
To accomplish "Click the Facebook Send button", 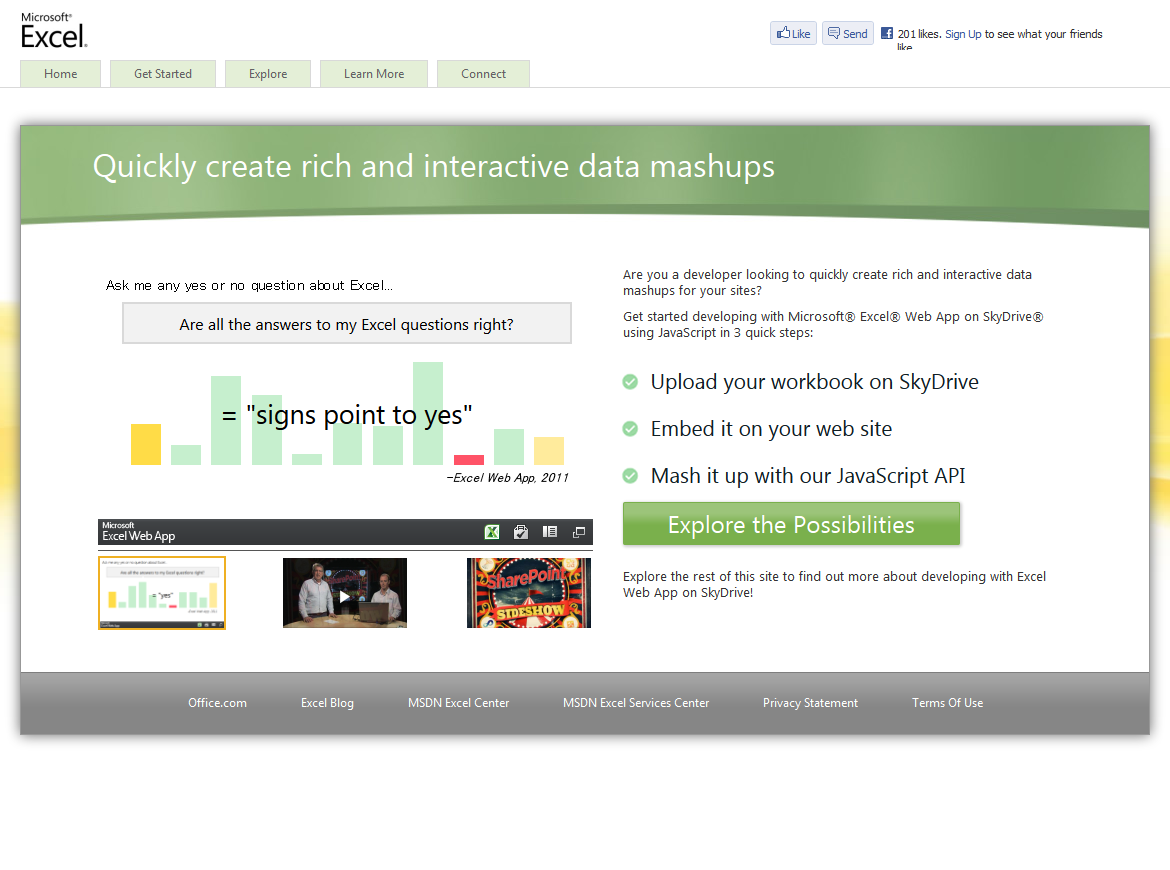I will [848, 34].
